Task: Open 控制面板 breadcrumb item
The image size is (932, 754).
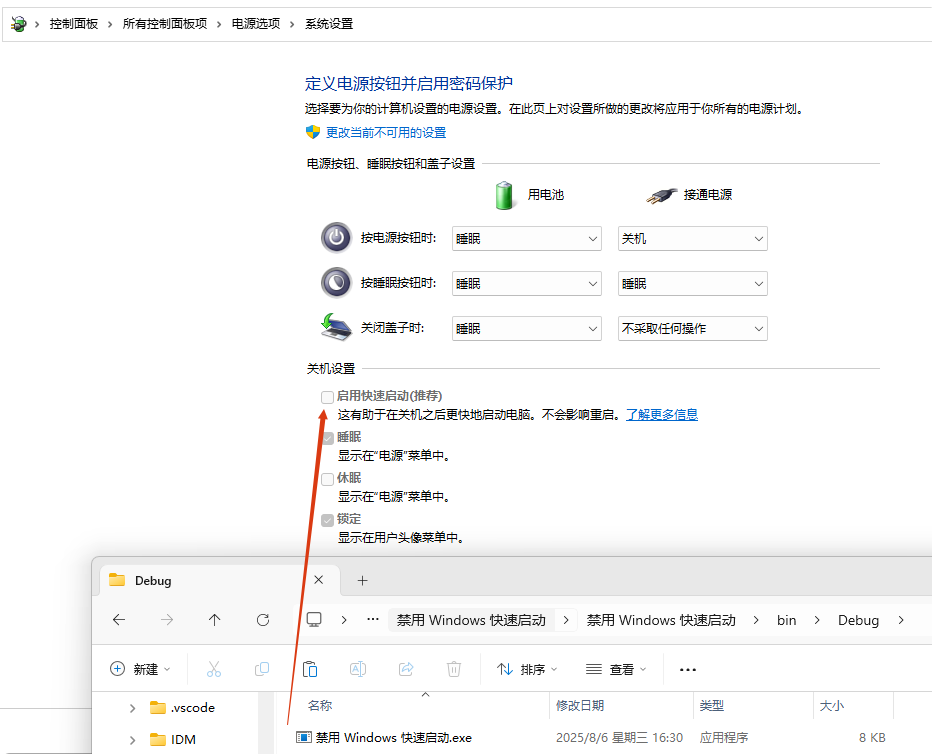Action: 74,24
